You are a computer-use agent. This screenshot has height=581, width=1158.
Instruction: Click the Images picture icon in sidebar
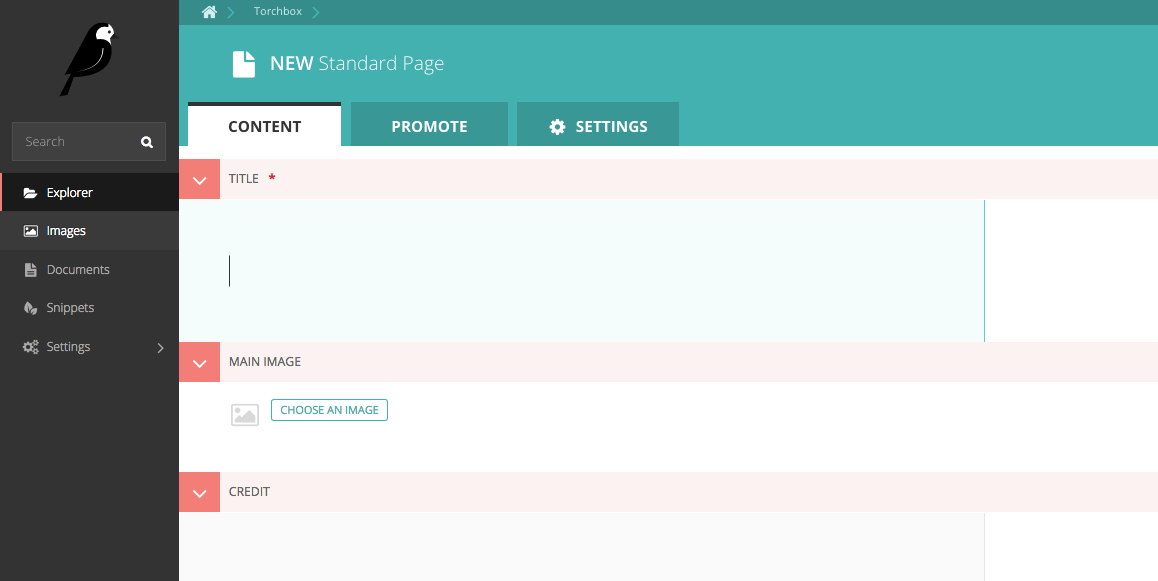coord(30,231)
